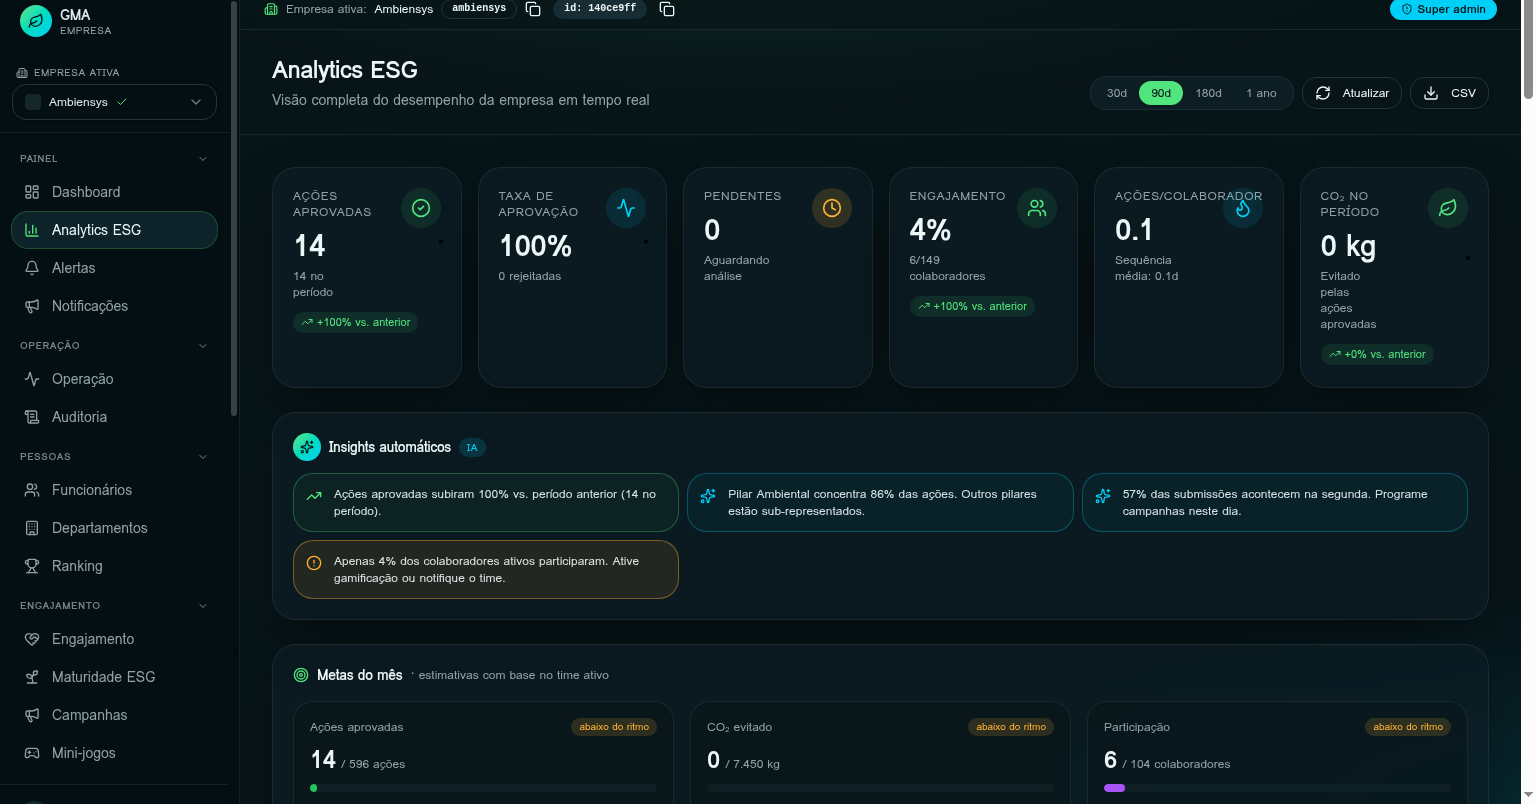Viewport: 1536px width, 804px height.
Task: Click the CO₂ evitado goal progress bar
Action: (x=880, y=788)
